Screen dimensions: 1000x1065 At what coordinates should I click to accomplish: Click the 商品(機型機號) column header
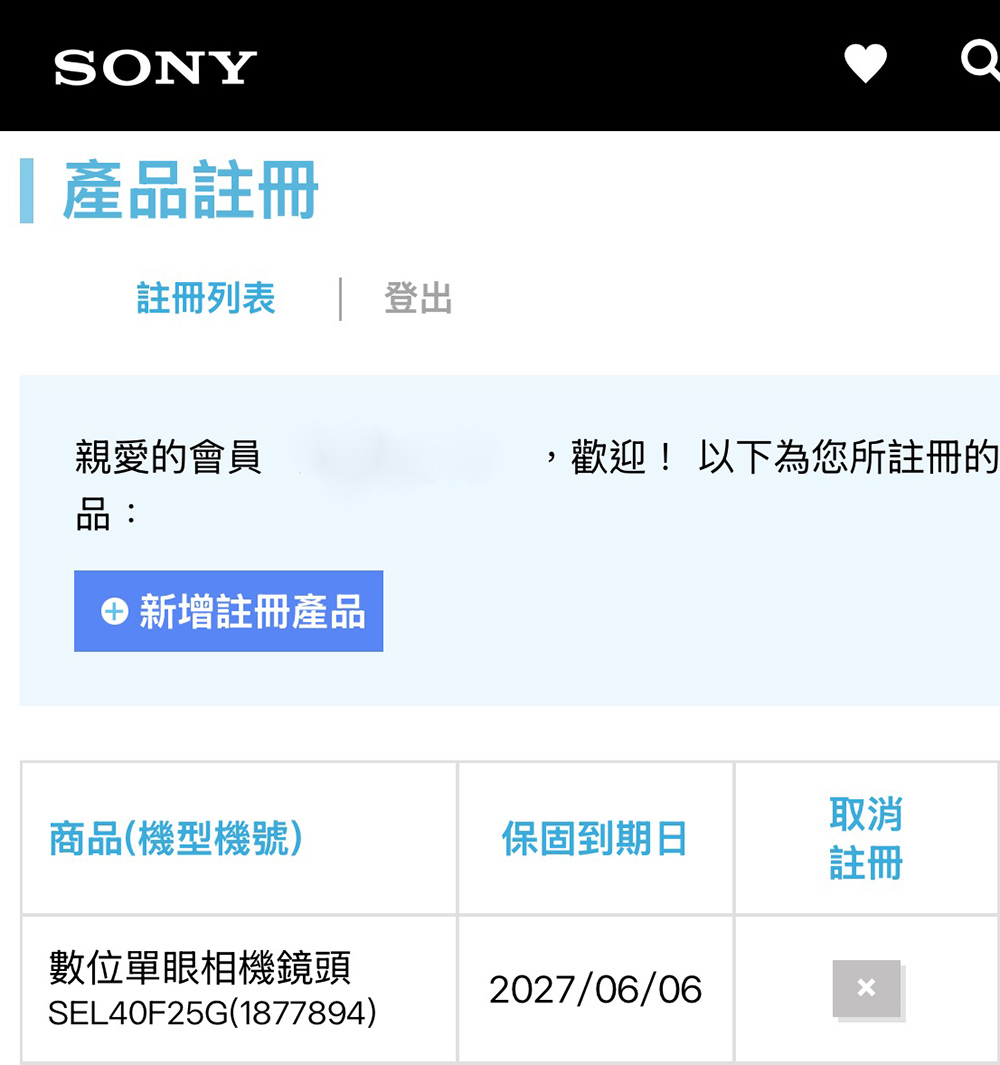pos(176,838)
